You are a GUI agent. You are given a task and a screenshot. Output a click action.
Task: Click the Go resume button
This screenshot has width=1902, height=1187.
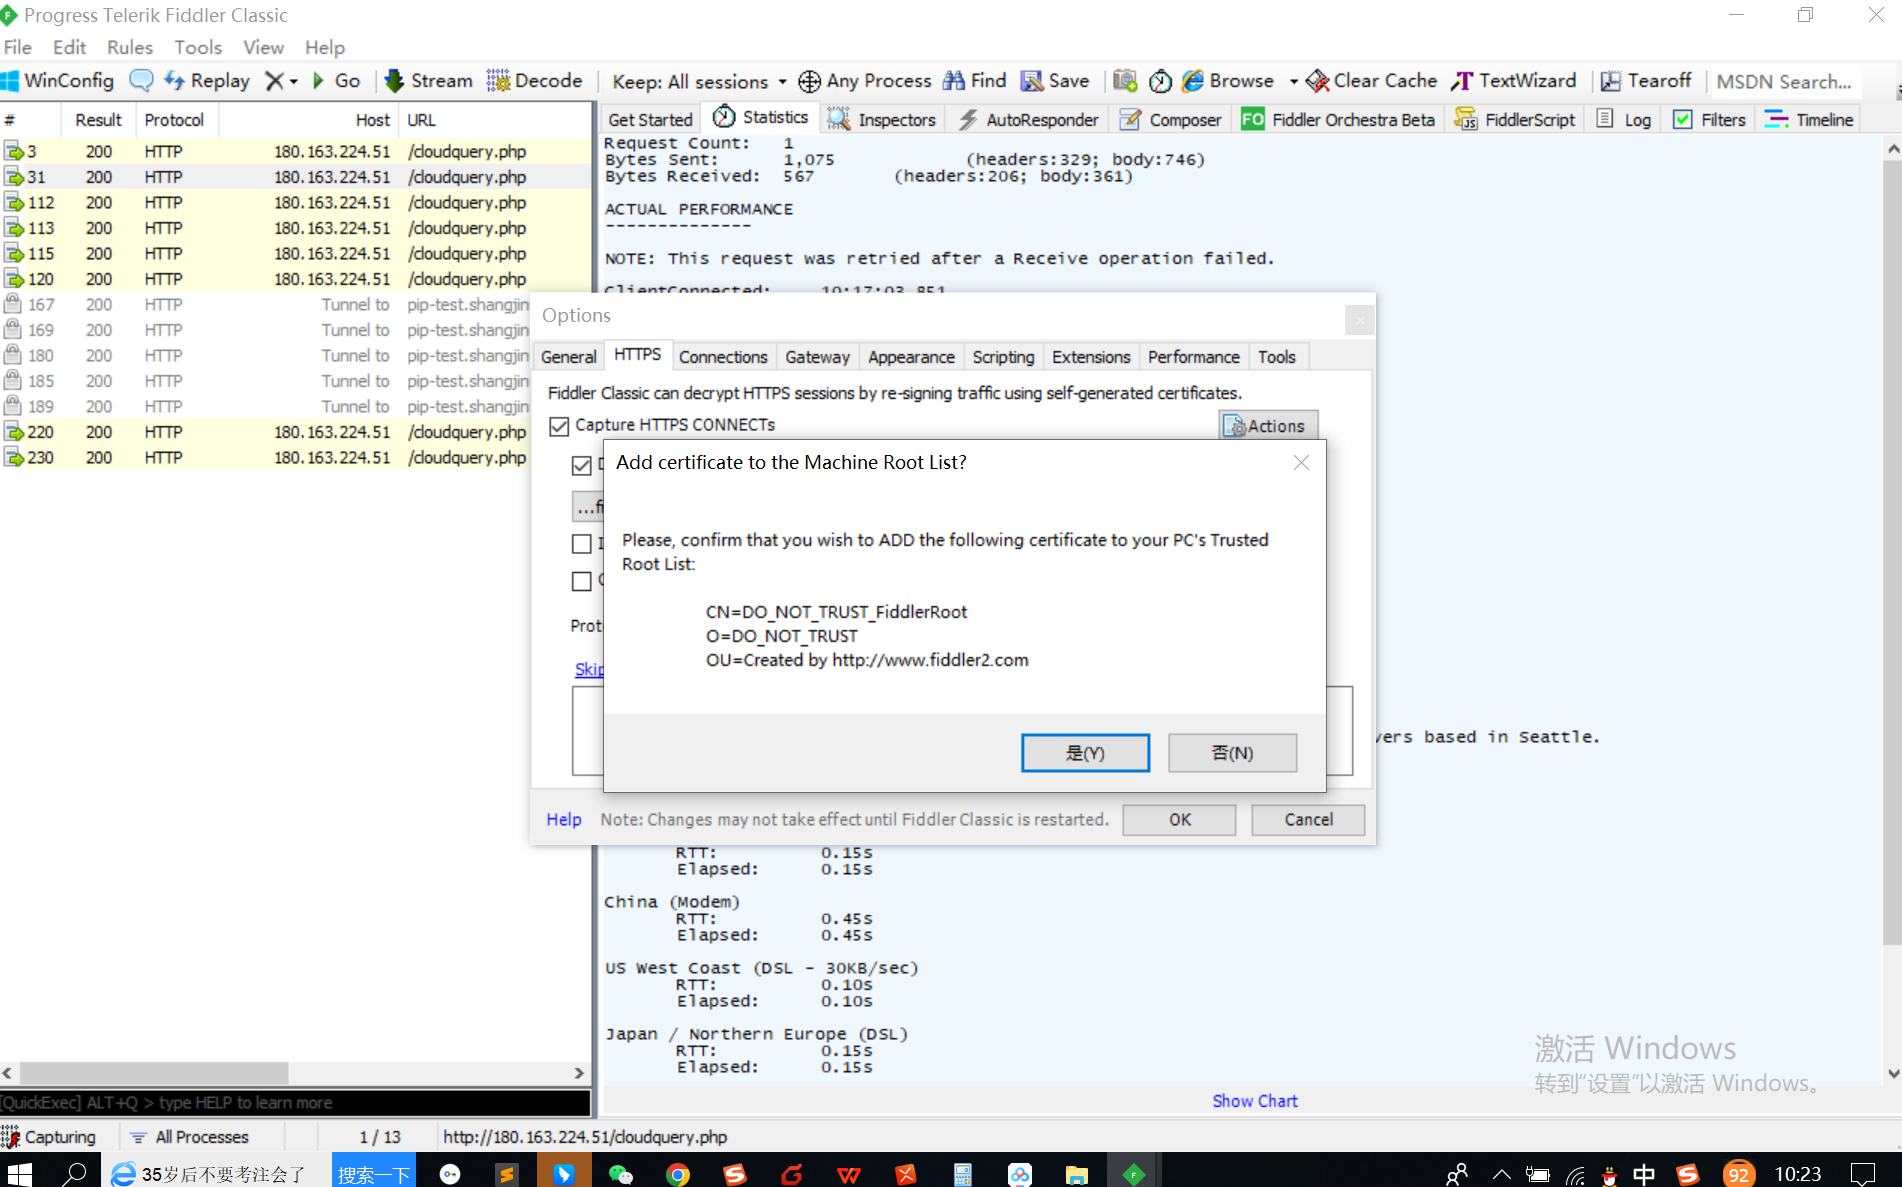pyautogui.click(x=337, y=81)
